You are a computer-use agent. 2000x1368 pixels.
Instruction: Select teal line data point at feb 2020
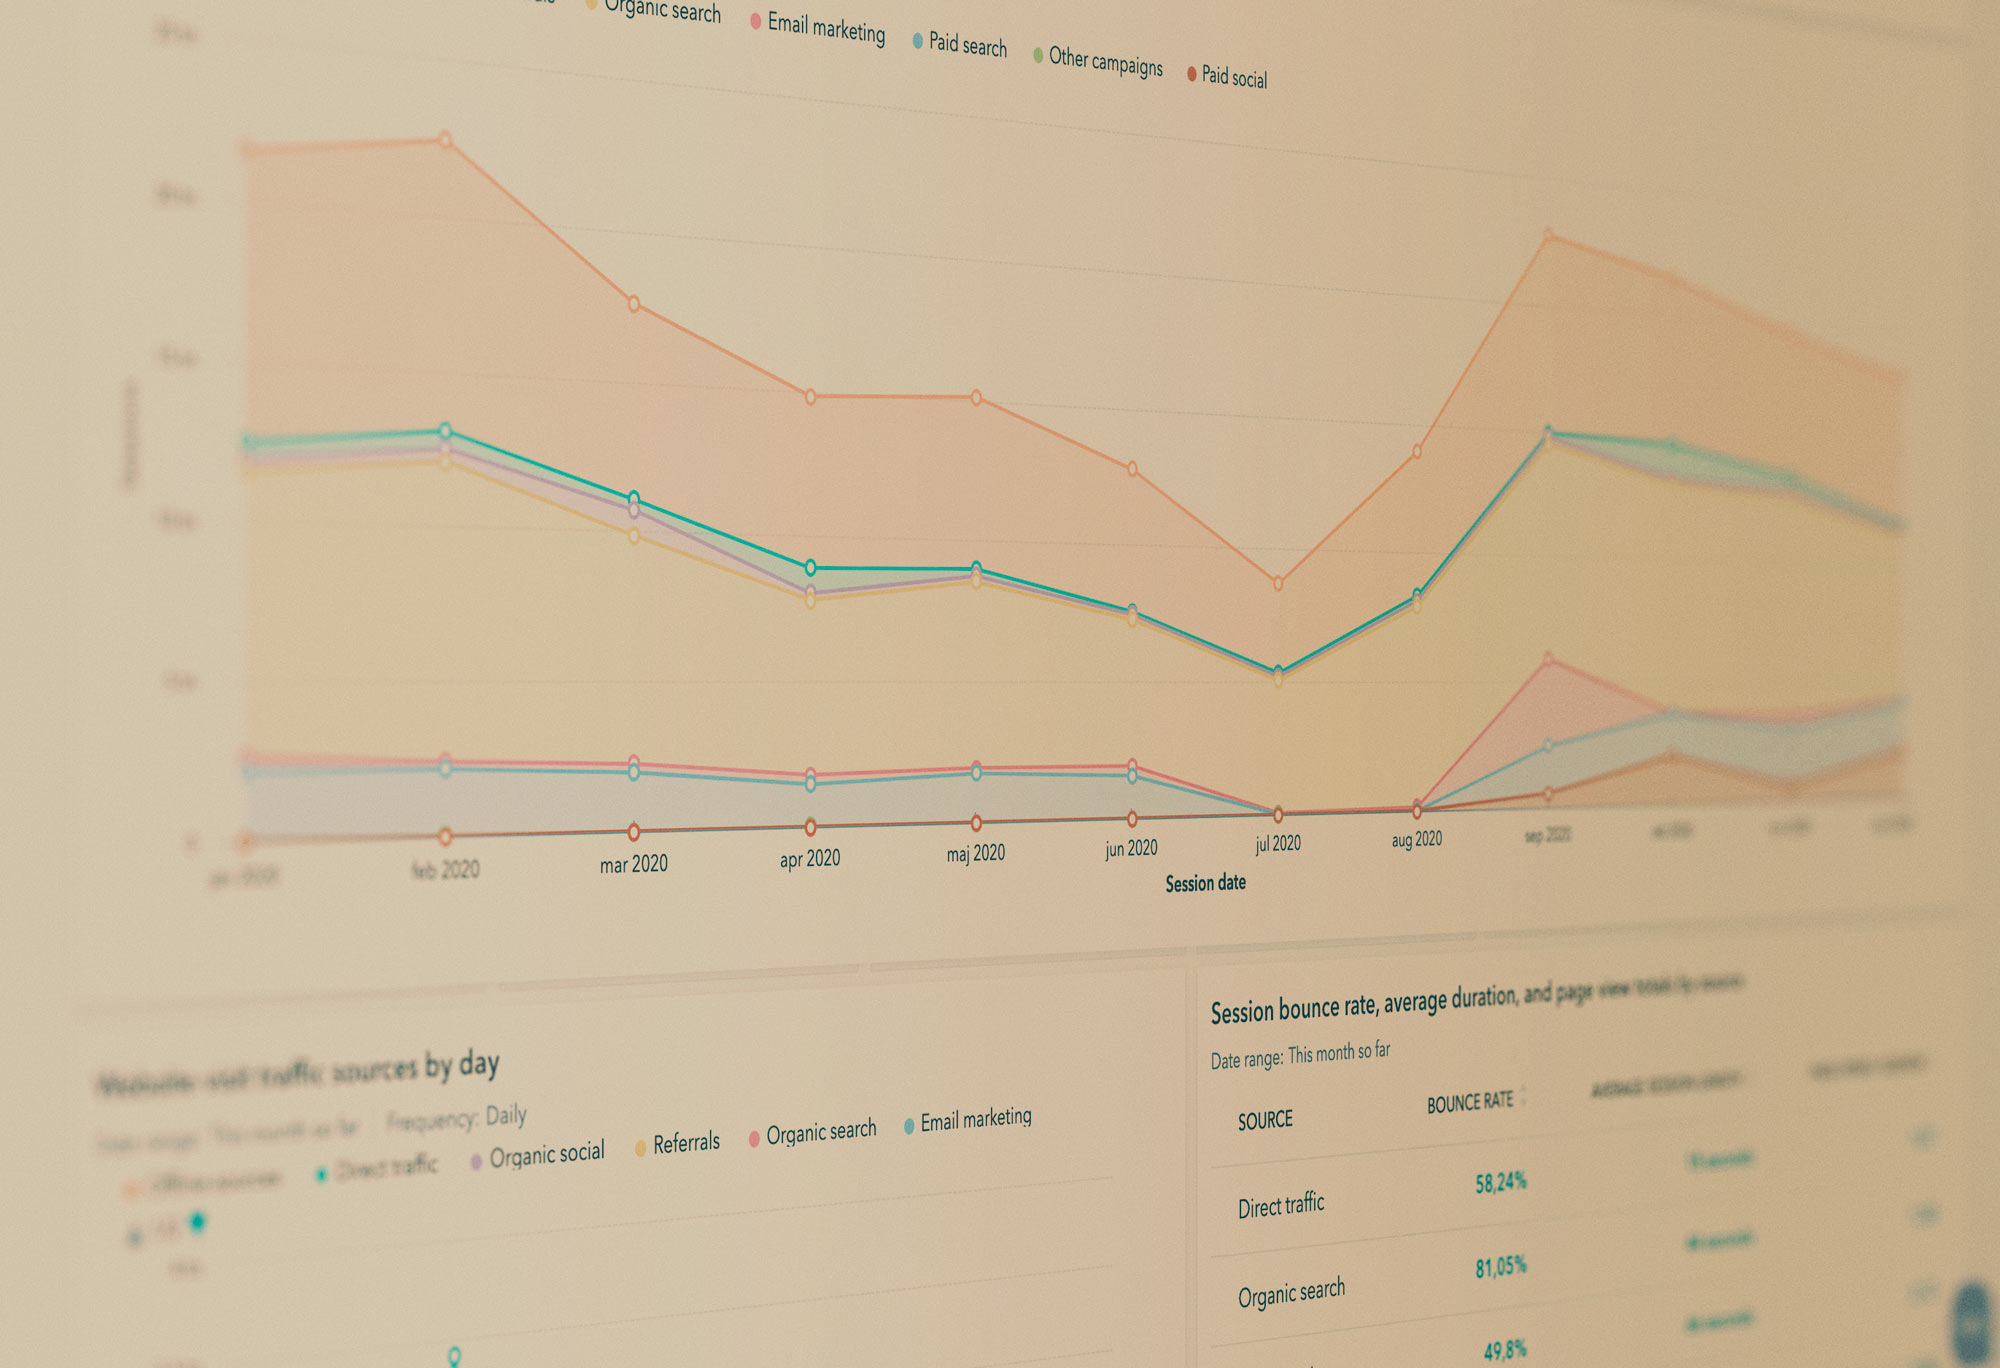(x=446, y=431)
